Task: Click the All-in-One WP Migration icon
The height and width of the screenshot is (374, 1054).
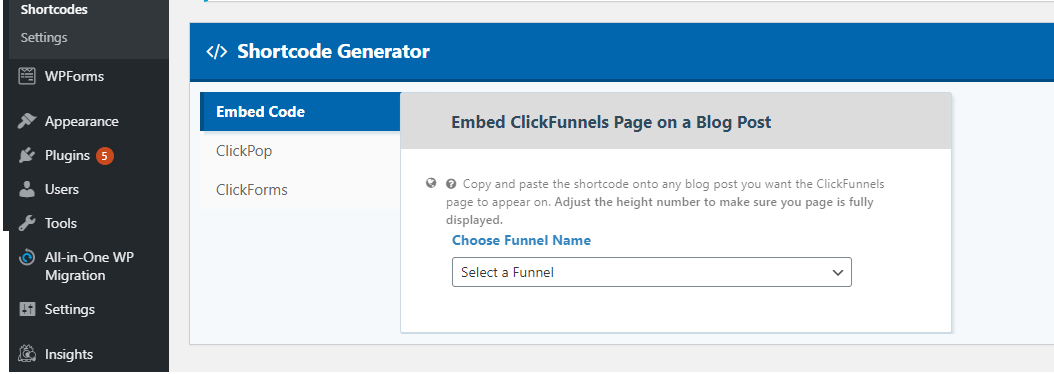Action: click(27, 258)
